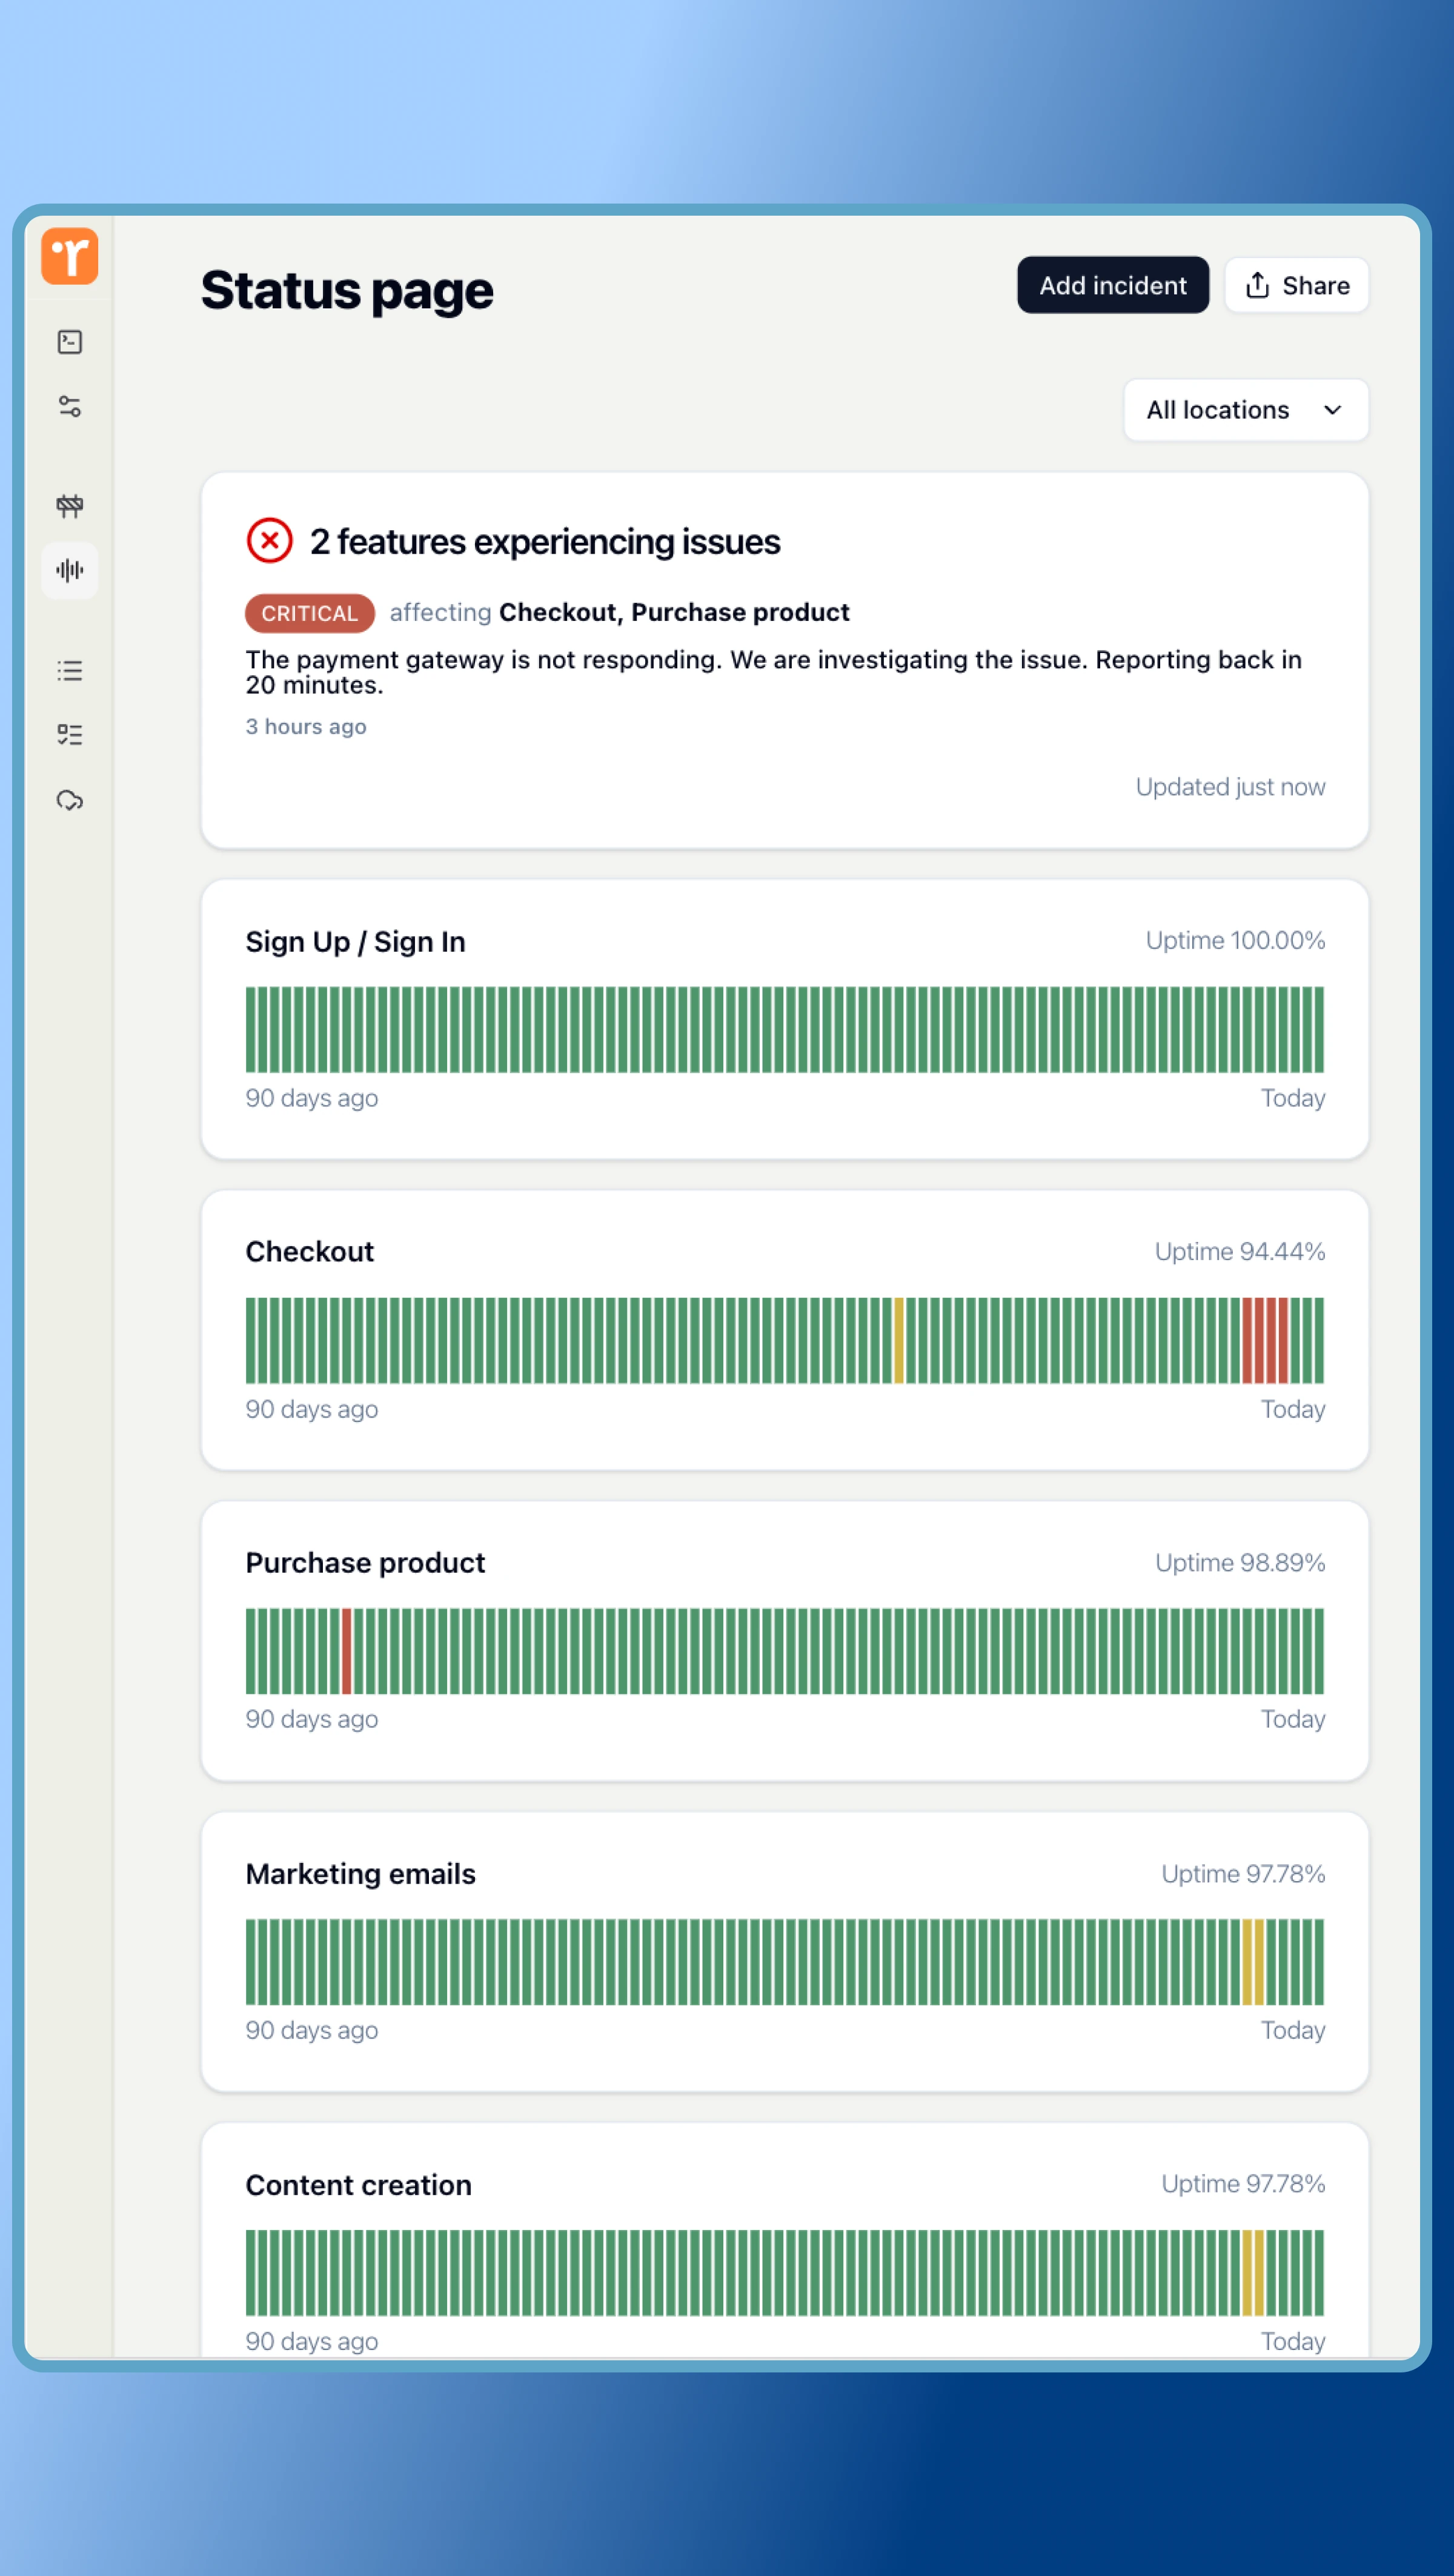Open the cloud checkmark sidebar icon
The image size is (1454, 2576).
pyautogui.click(x=69, y=800)
